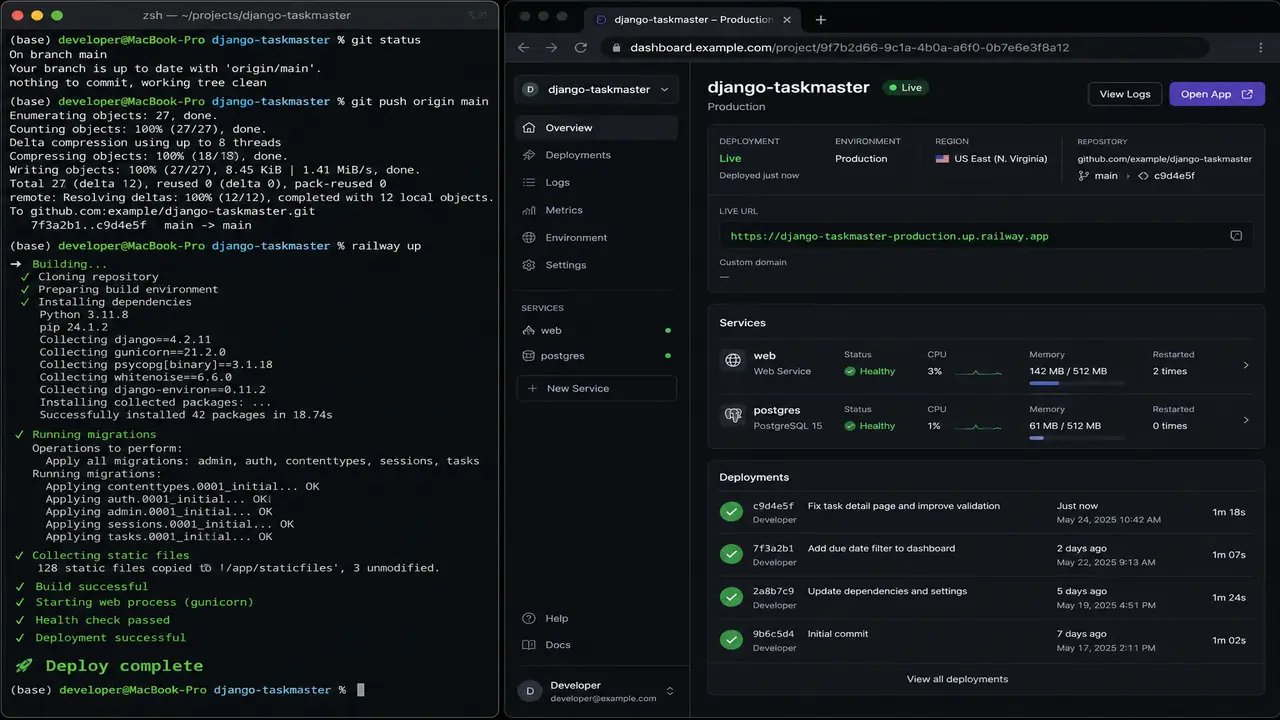Image resolution: width=1280 pixels, height=720 pixels.
Task: Click the success check icon for deployment 7f3a2b1
Action: coord(730,554)
